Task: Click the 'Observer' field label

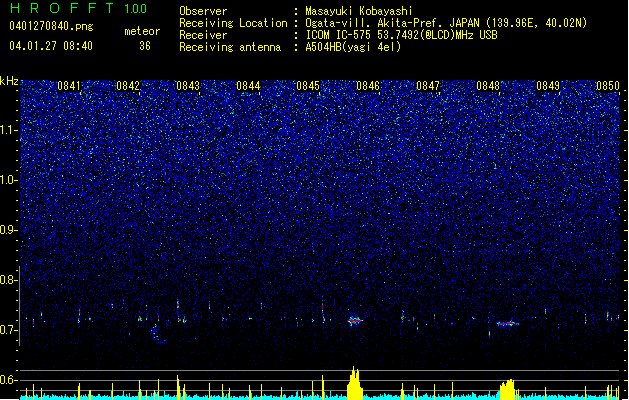Action: (203, 11)
